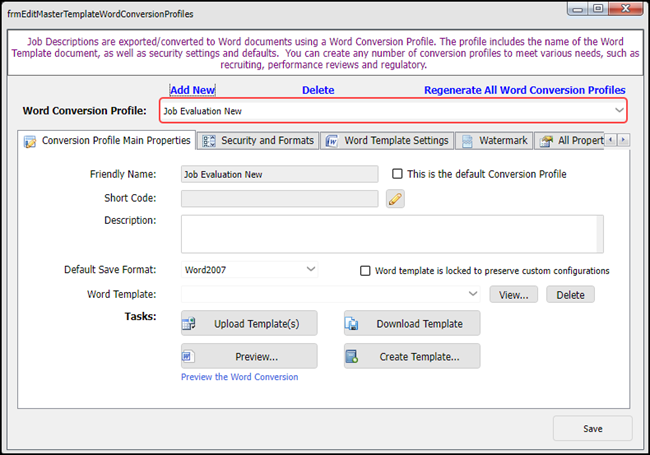Click the Conversion Profile Main Properties tab icon
This screenshot has height=455, width=650.
coord(30,141)
